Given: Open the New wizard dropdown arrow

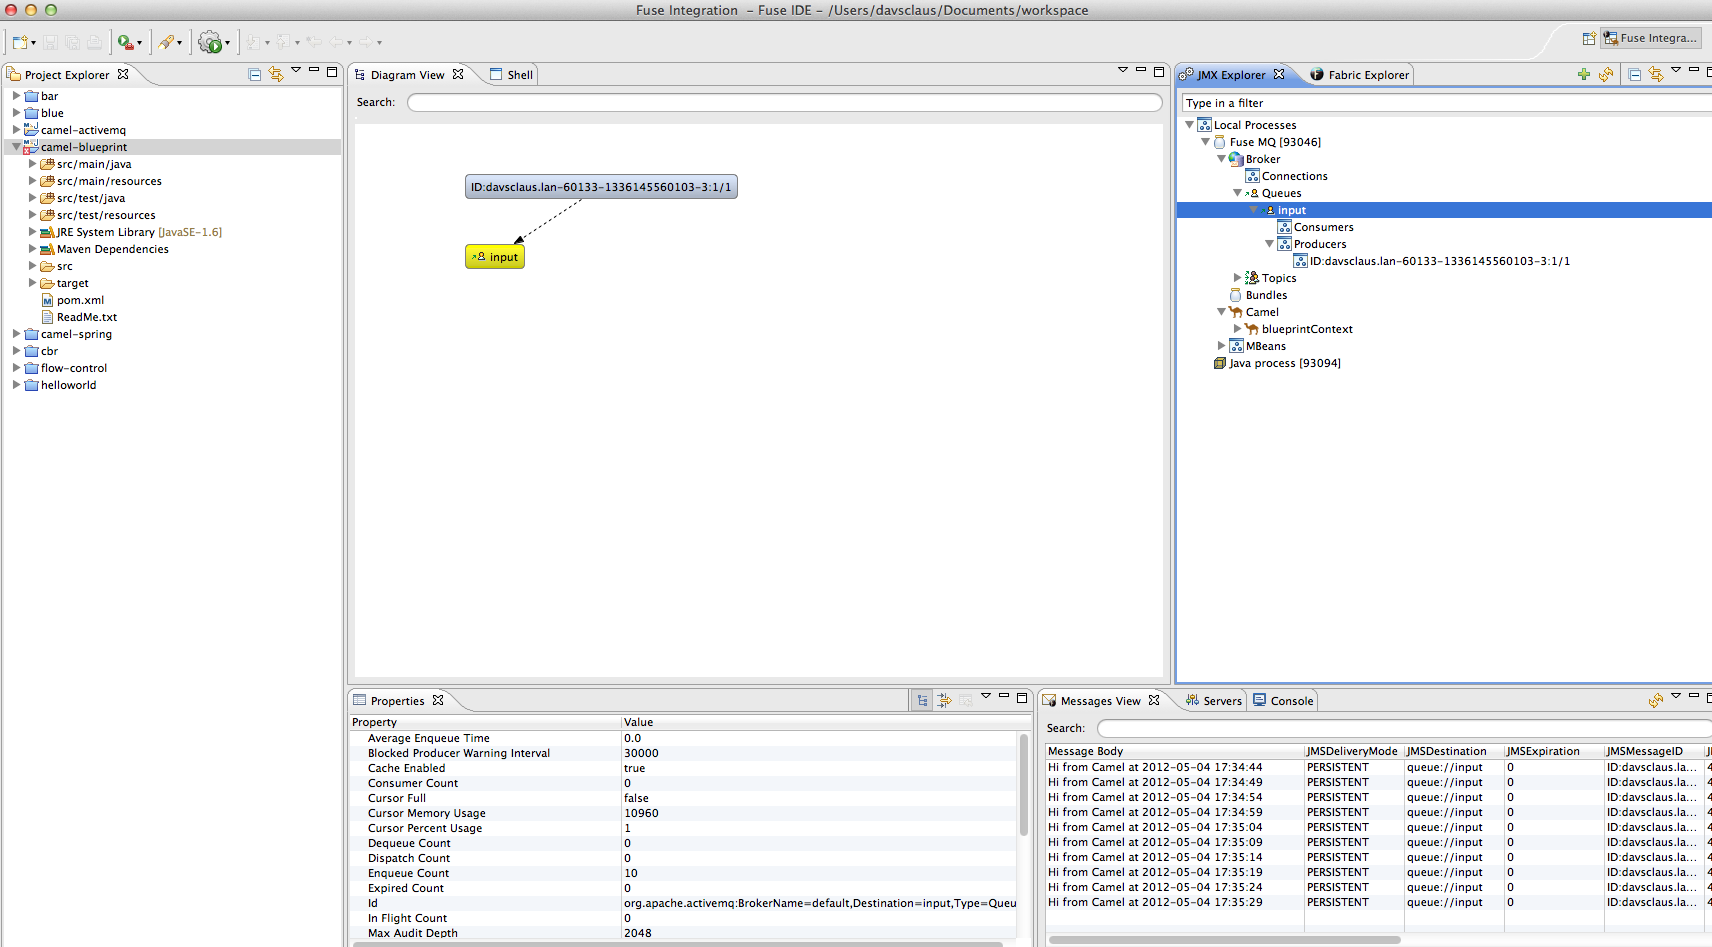Looking at the screenshot, I should tap(33, 43).
